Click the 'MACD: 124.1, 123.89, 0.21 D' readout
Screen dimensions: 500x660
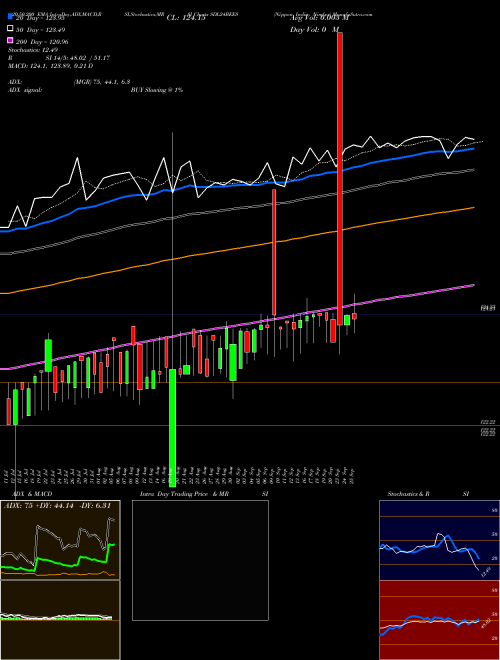pos(51,66)
